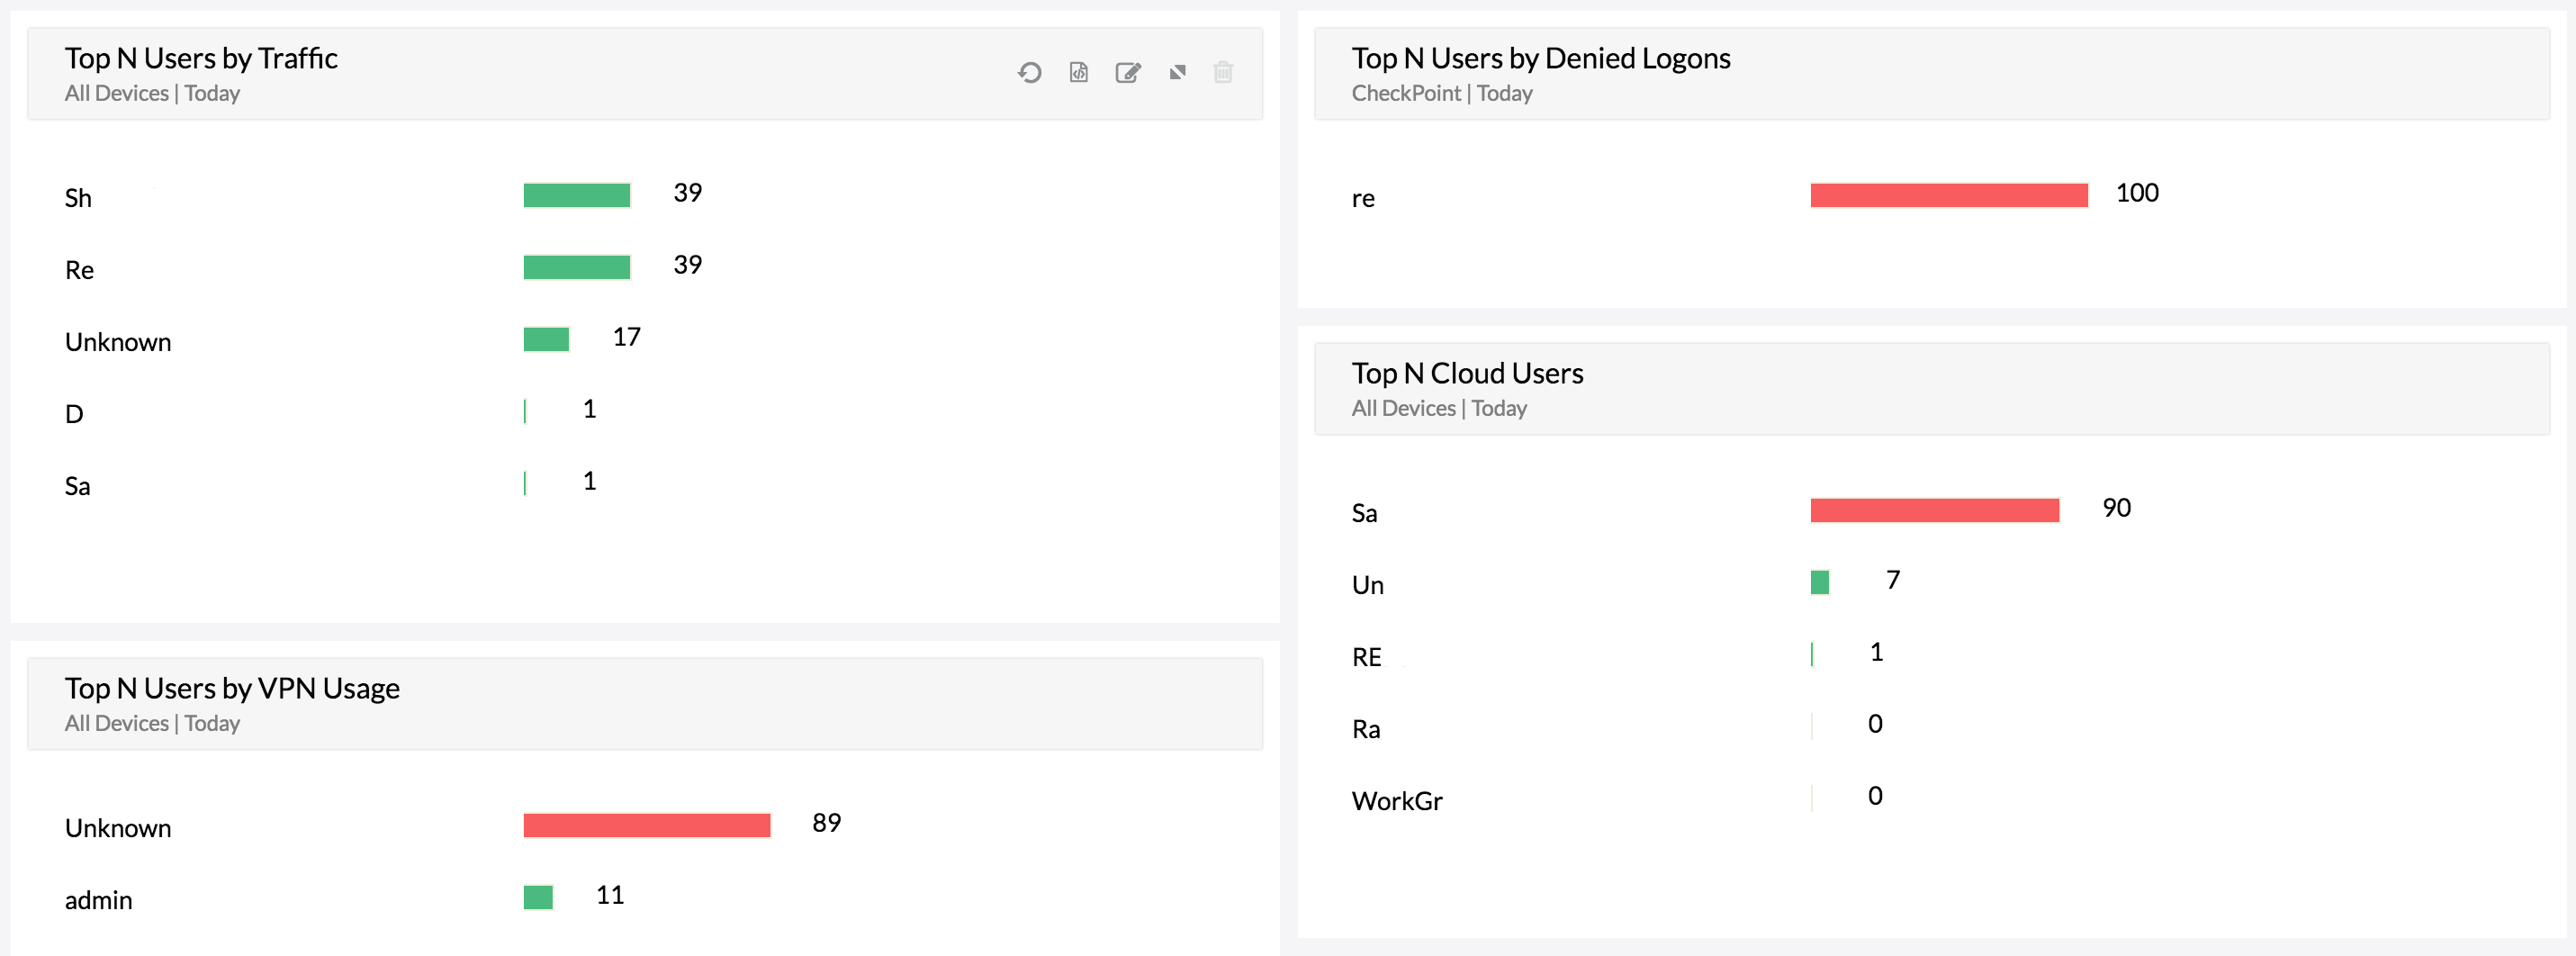Delete the Top N Users by Traffic widget
2576x956 pixels.
point(1223,72)
